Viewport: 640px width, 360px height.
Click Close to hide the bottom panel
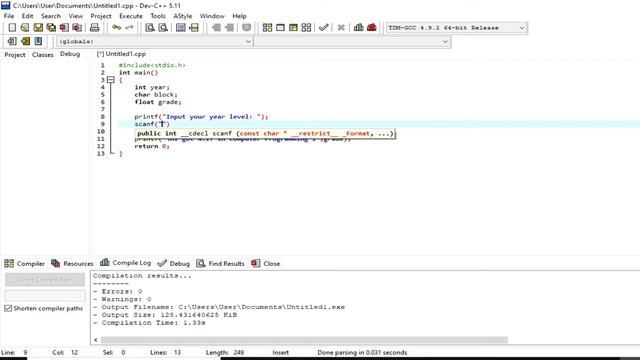tap(266, 264)
